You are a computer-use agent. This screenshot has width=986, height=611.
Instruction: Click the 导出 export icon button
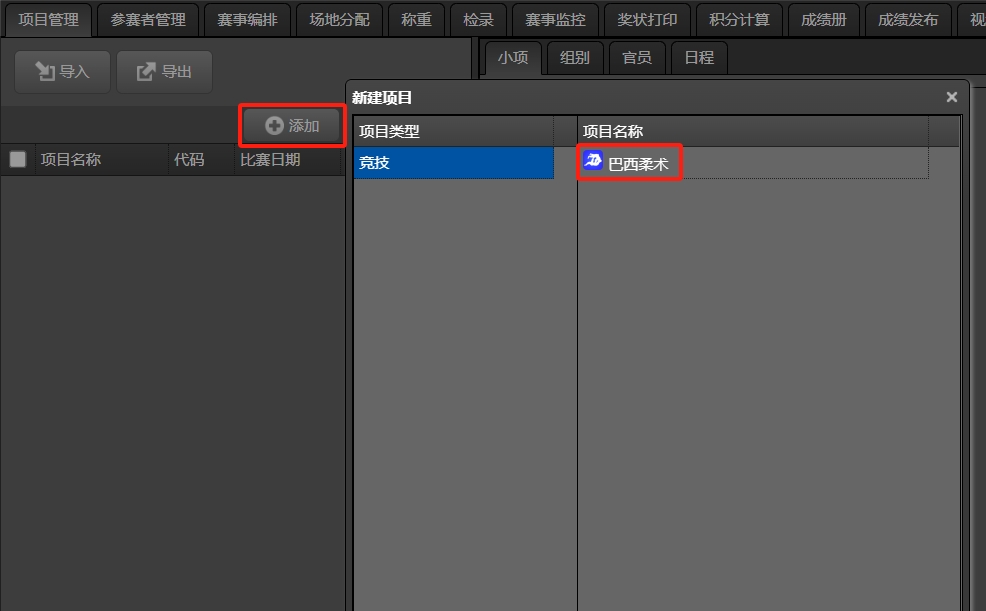[x=164, y=72]
